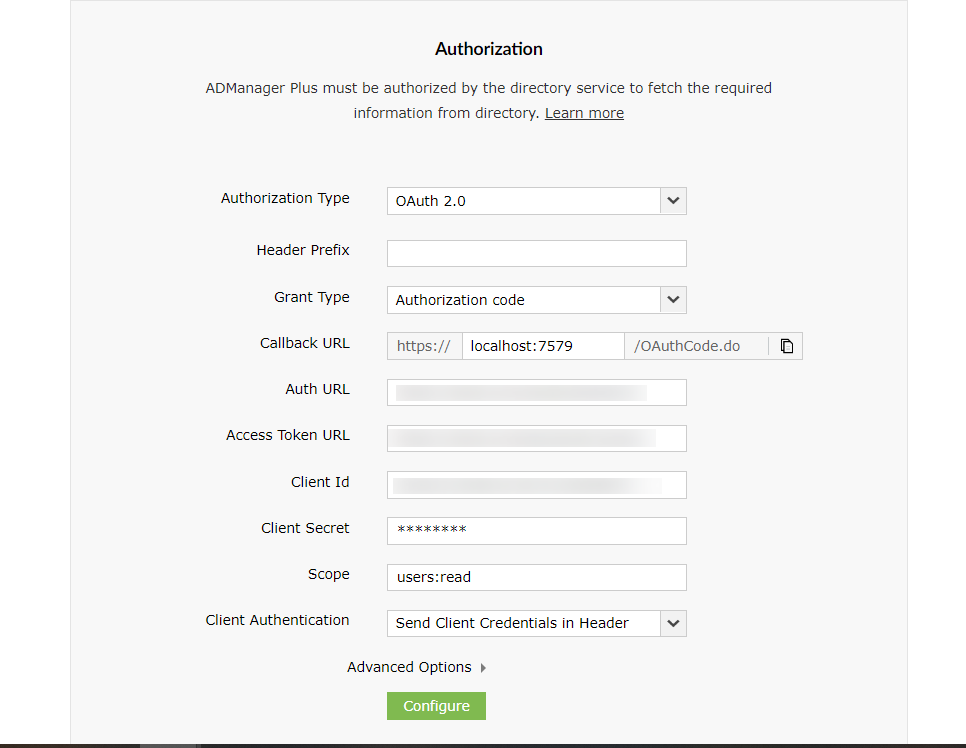Click the localhost:7579 host field

coord(542,346)
